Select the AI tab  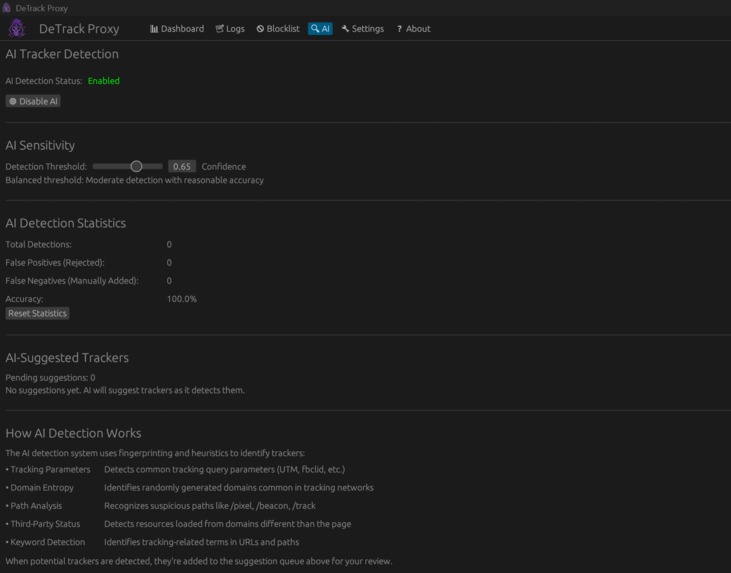coord(320,29)
